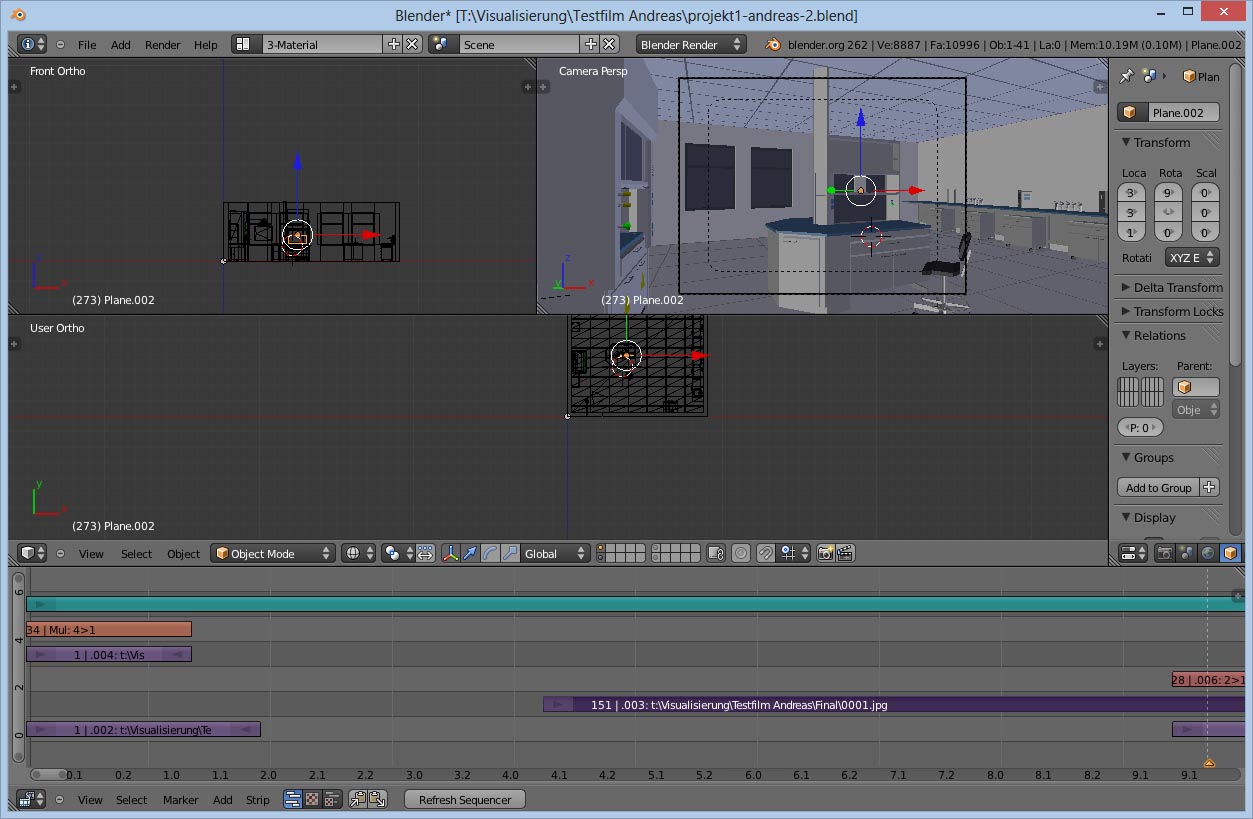Open the World properties tab icon
The image size is (1253, 819).
(x=1208, y=553)
